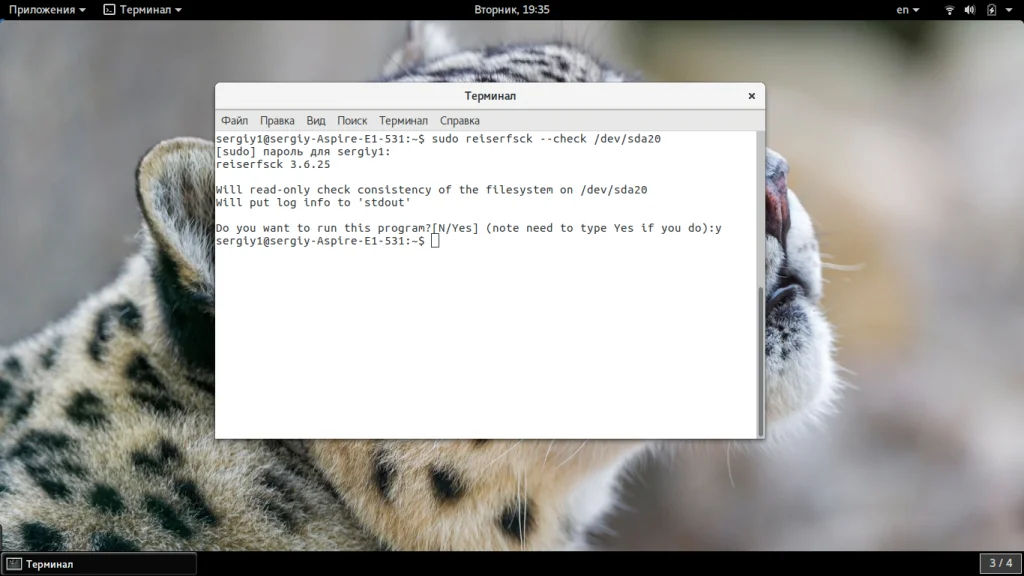Viewport: 1024px width, 576px height.
Task: Open the Терминал menu in menubar
Action: 404,121
